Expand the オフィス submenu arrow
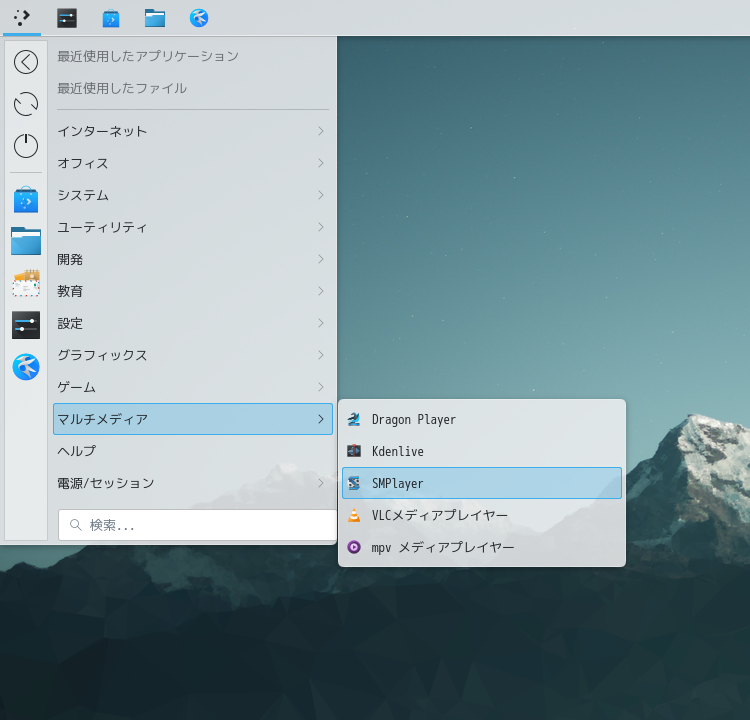Viewport: 750px width, 720px height. (321, 163)
